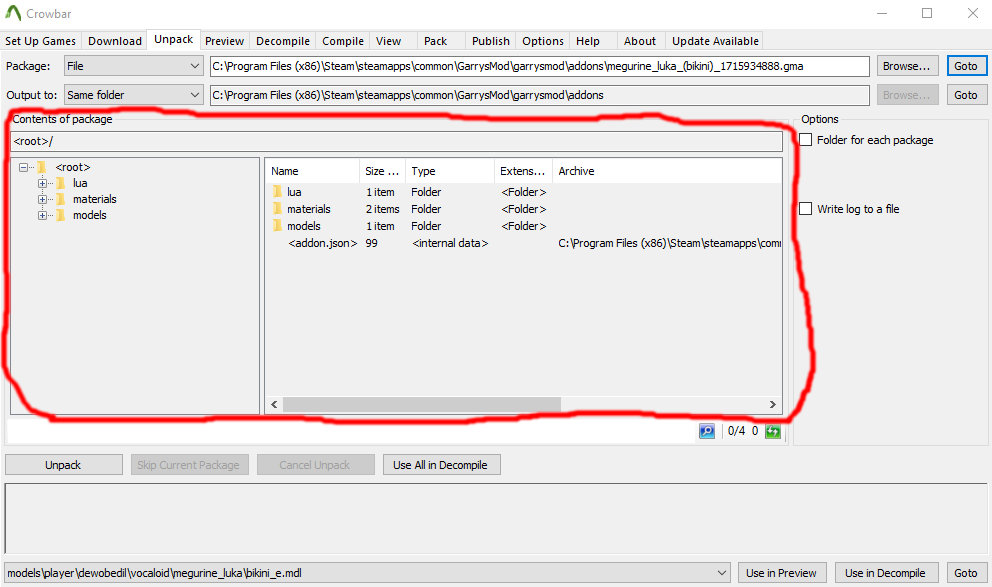
Task: Select the models row in file list
Action: pos(524,226)
